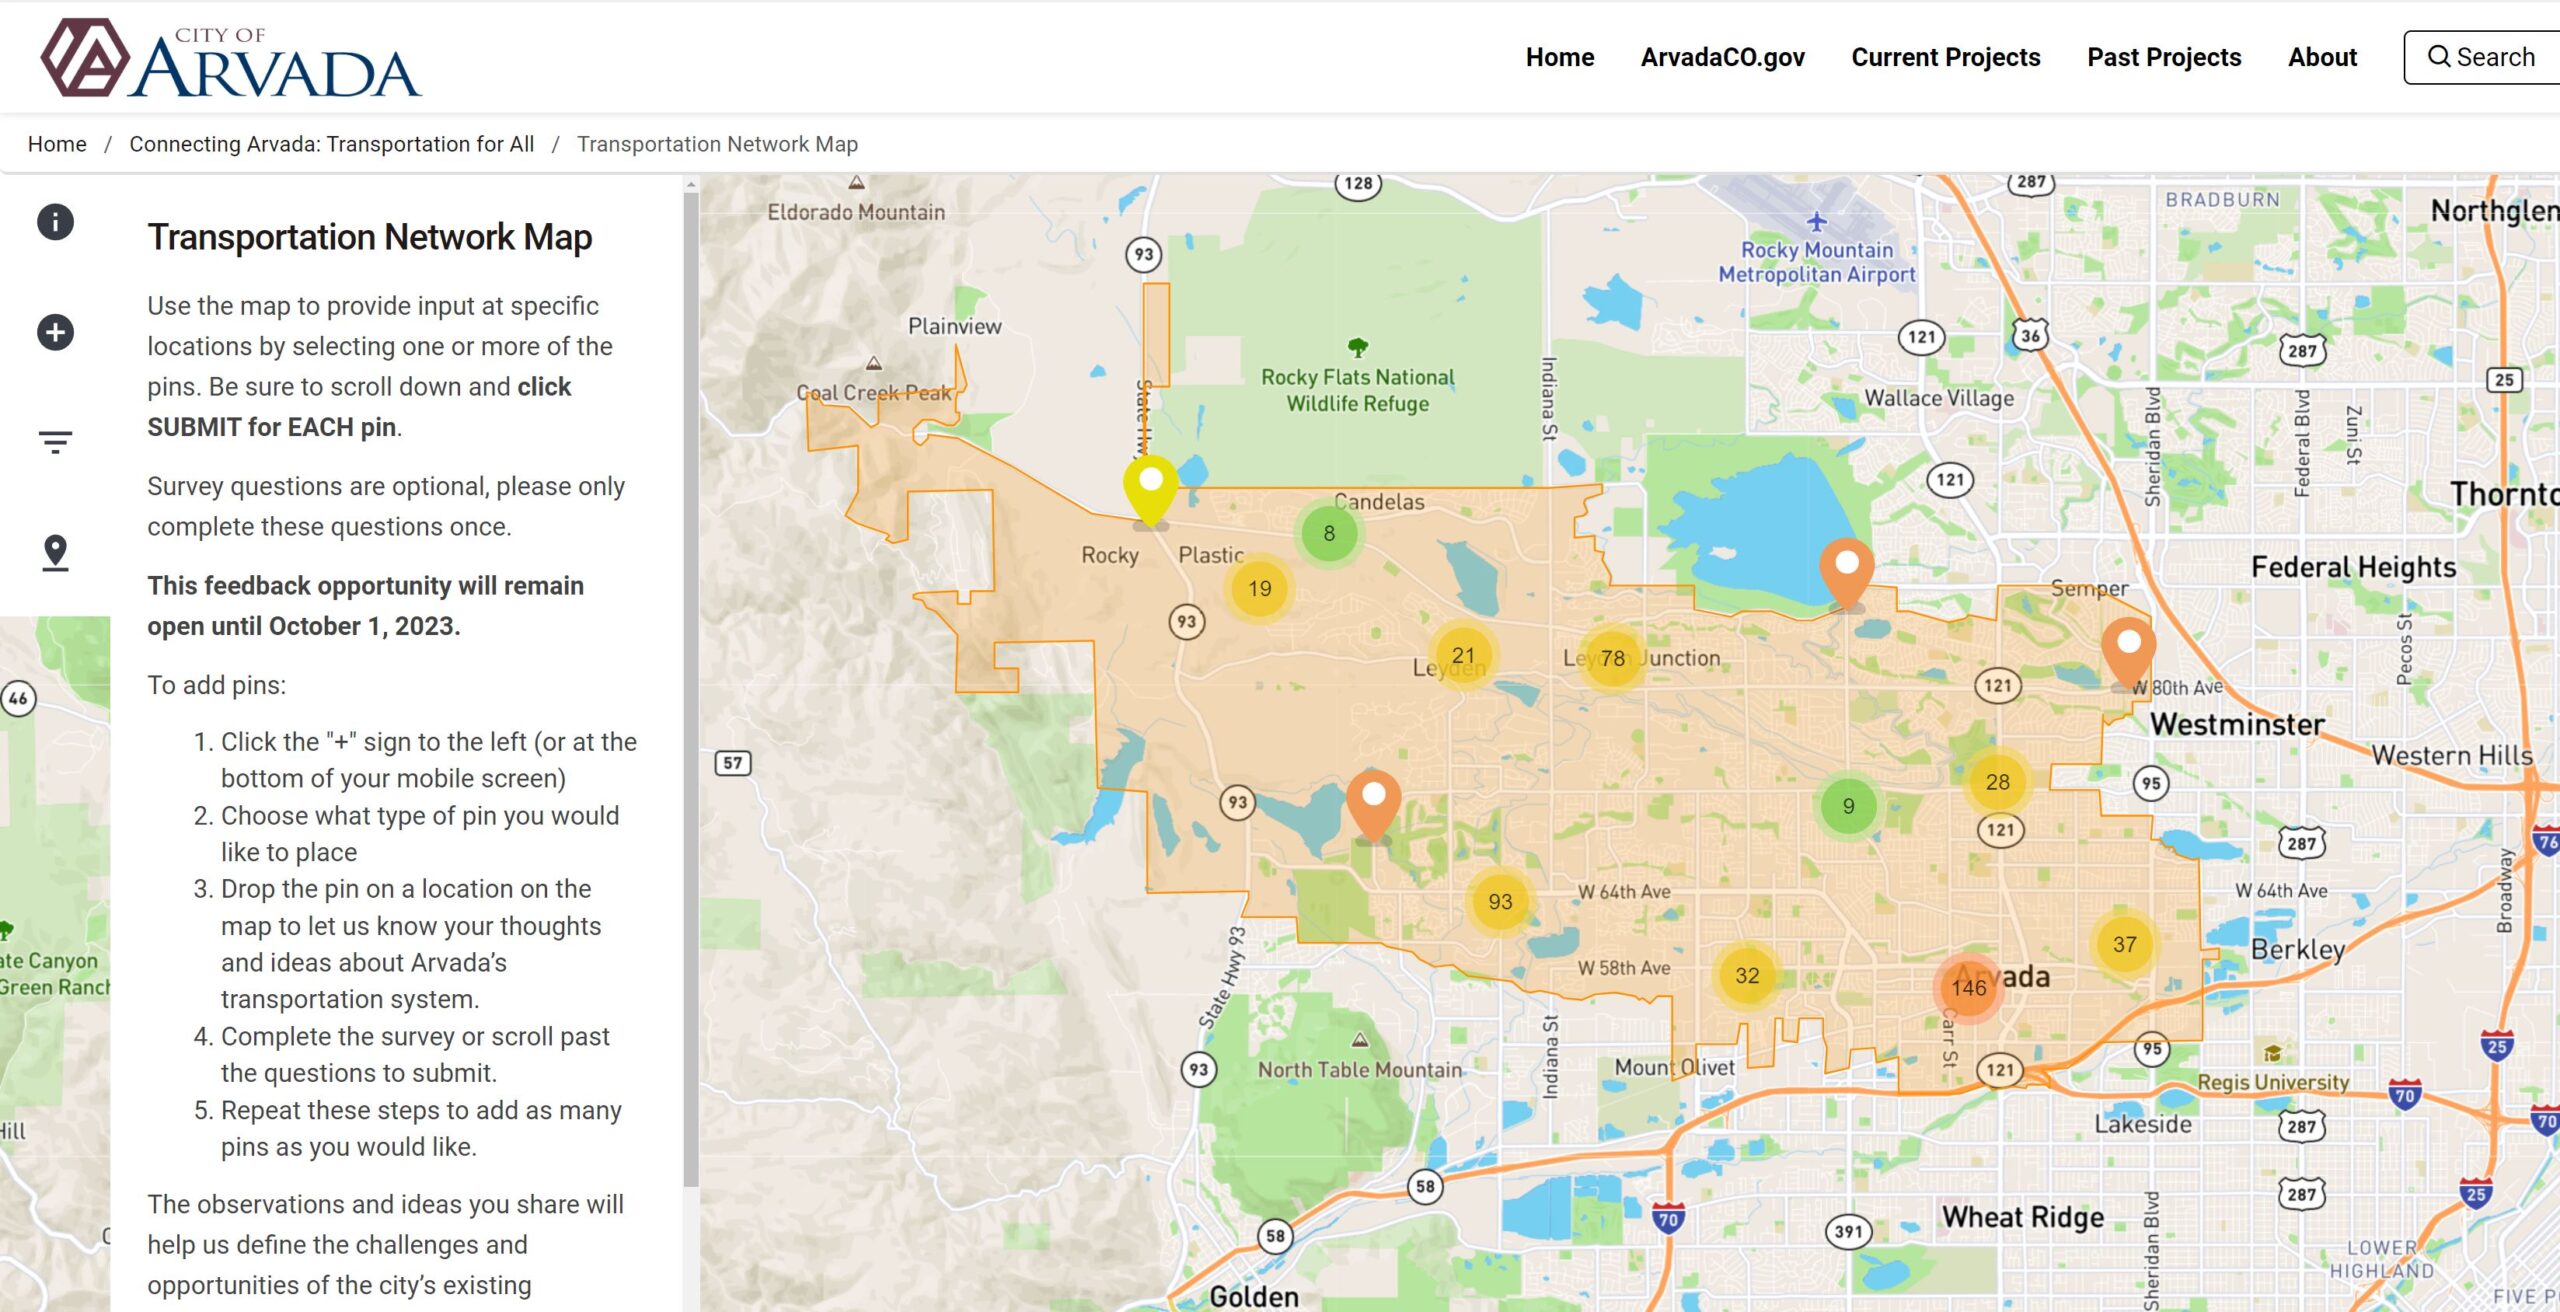Select the yellow map pin marker
This screenshot has height=1312, width=2560.
(x=1150, y=488)
